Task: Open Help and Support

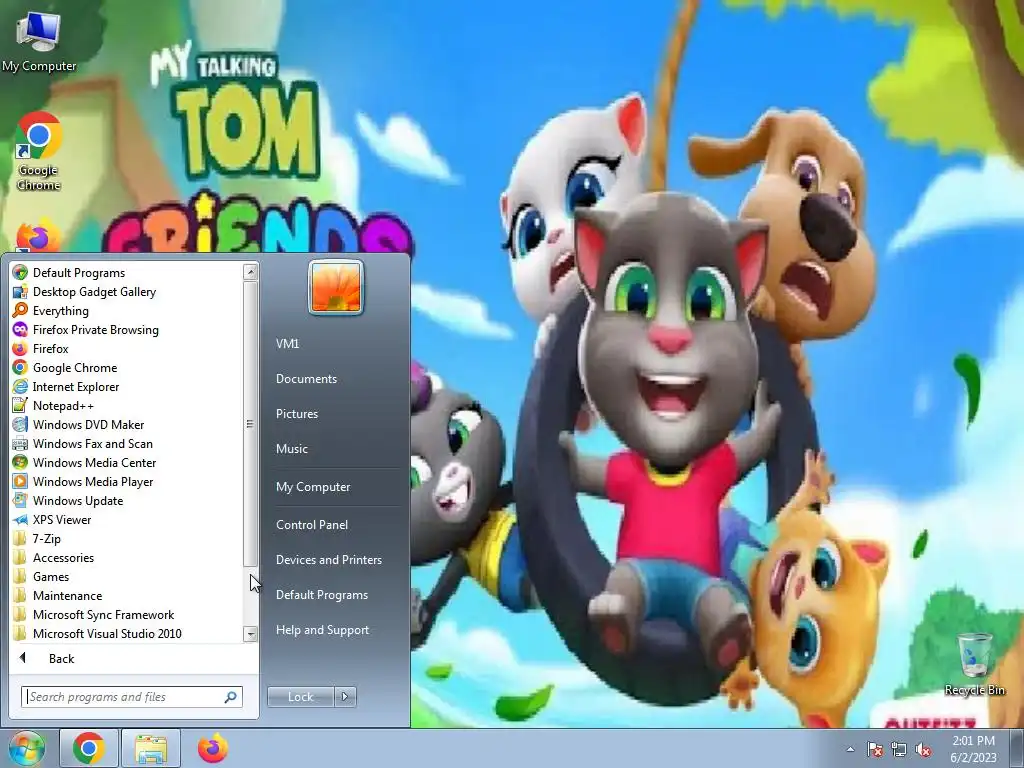Action: pos(322,630)
